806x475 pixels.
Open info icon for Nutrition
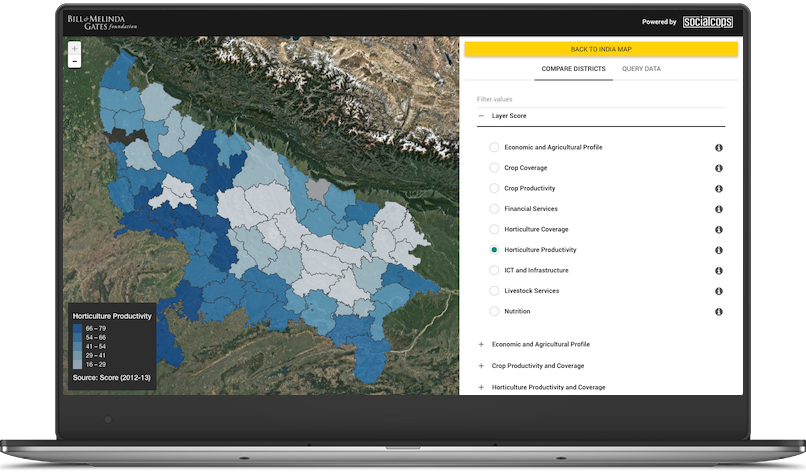[719, 312]
